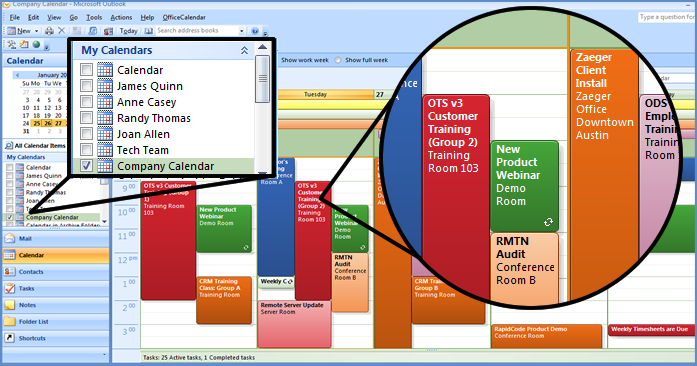Open the Address Book icon beside Today
The height and width of the screenshot is (366, 697).
148,31
